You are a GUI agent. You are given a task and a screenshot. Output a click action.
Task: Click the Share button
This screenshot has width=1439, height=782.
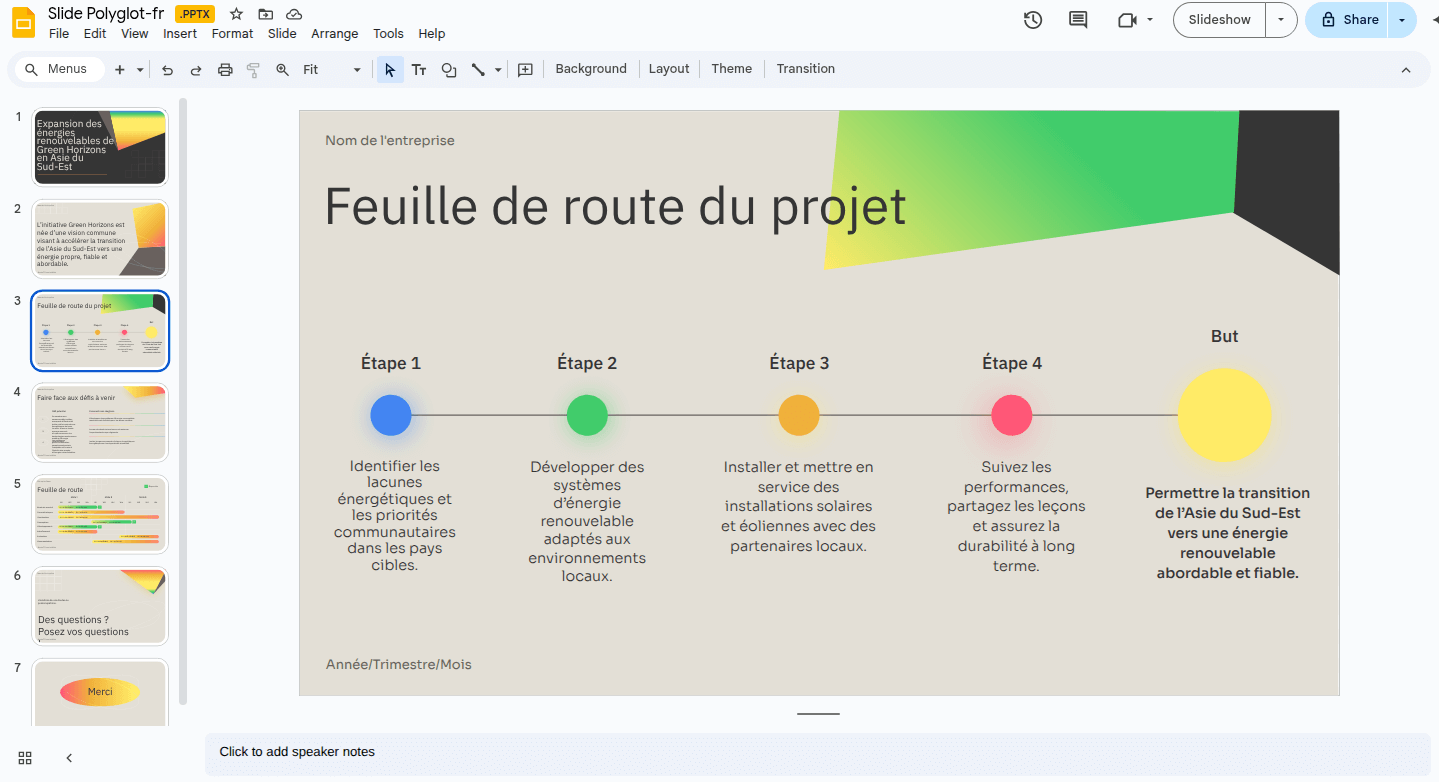point(1349,20)
